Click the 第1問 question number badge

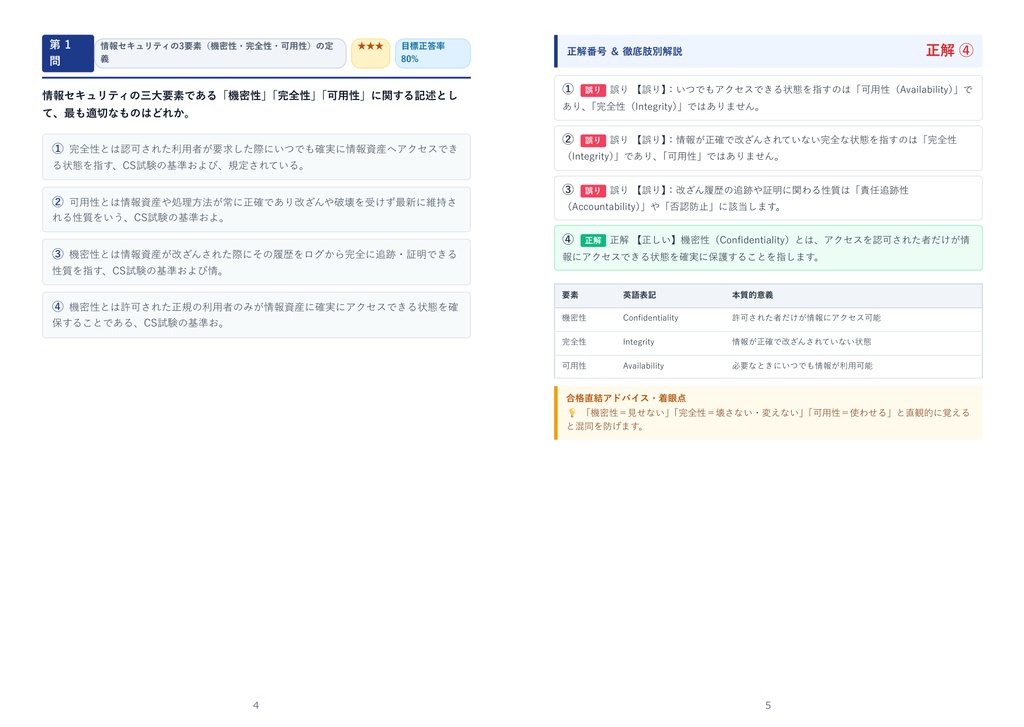tap(68, 53)
